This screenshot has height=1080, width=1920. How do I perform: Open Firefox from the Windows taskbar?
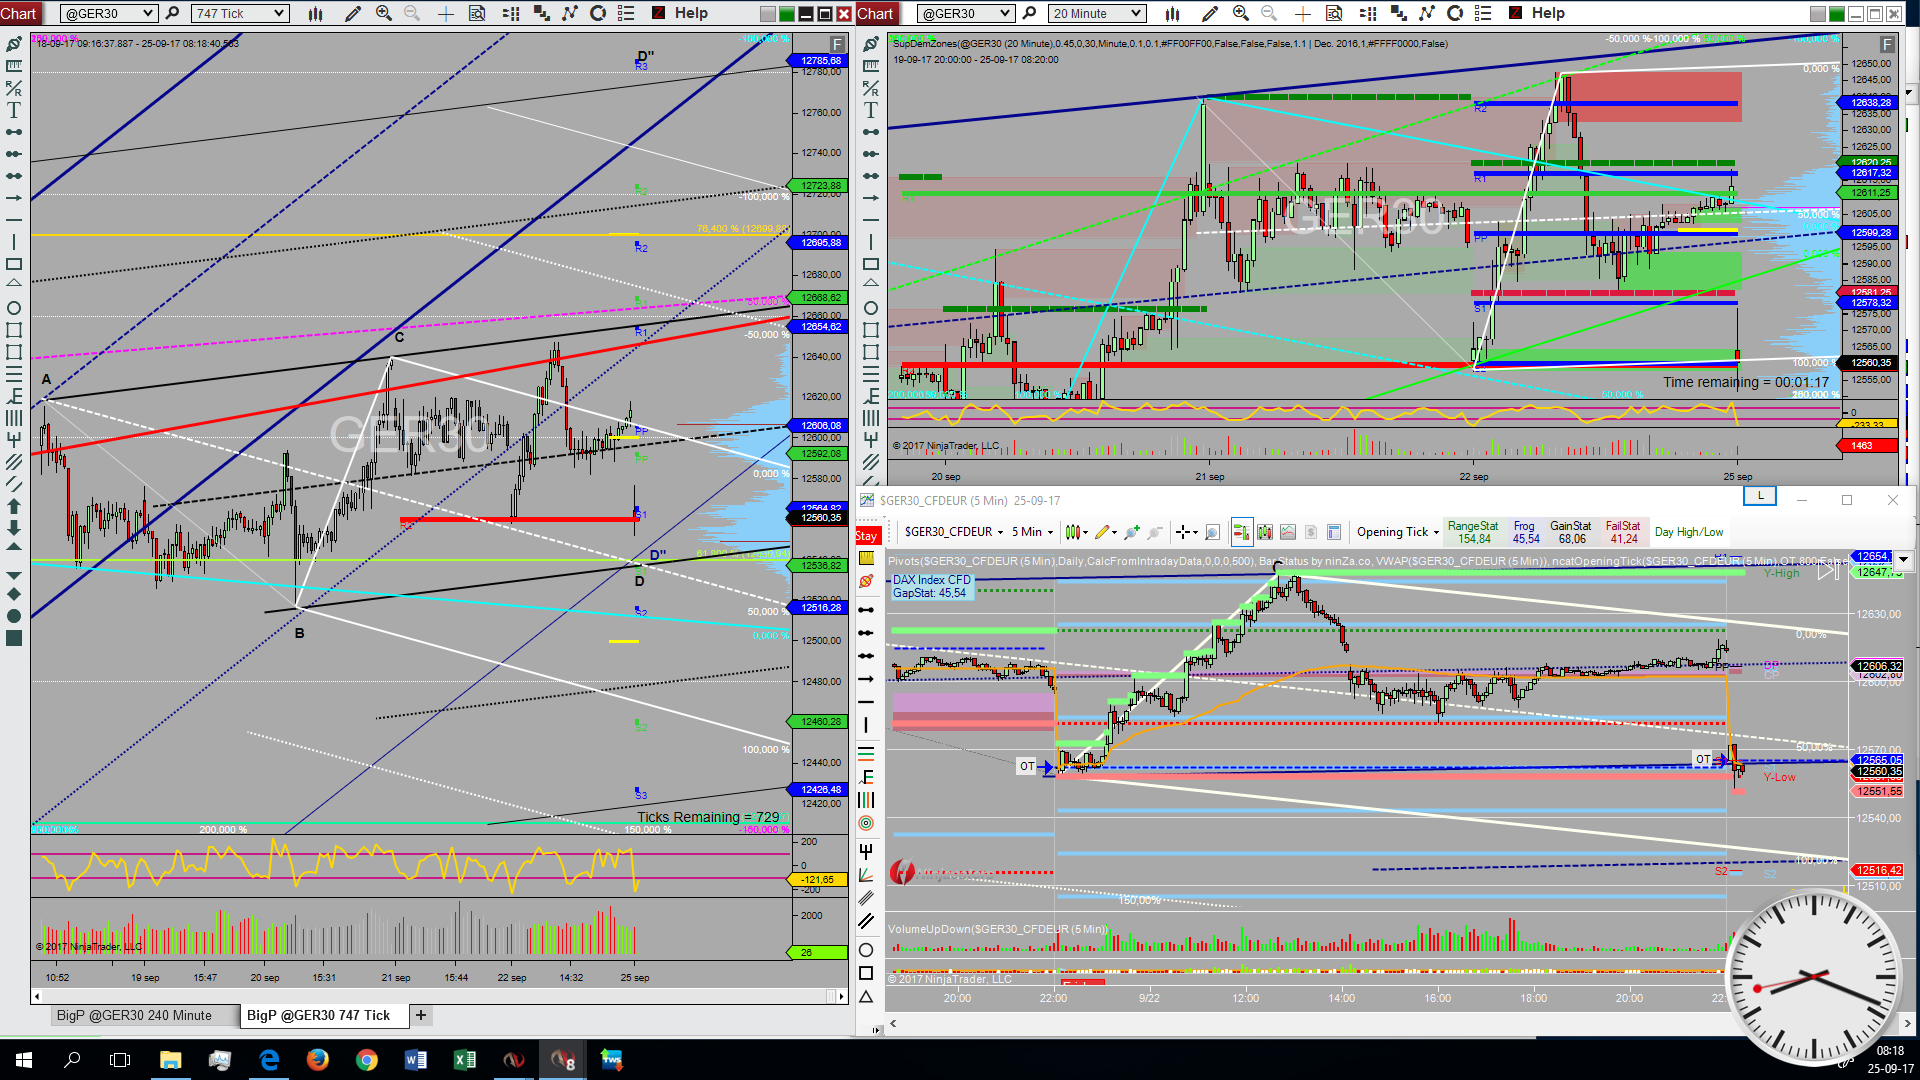point(318,1060)
